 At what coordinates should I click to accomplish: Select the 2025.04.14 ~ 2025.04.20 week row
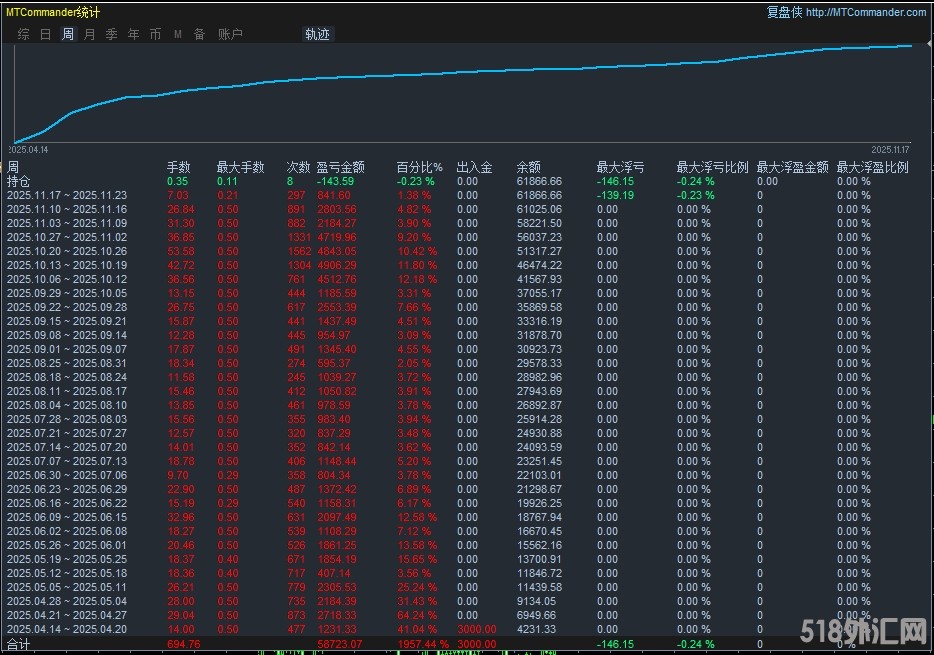point(67,629)
